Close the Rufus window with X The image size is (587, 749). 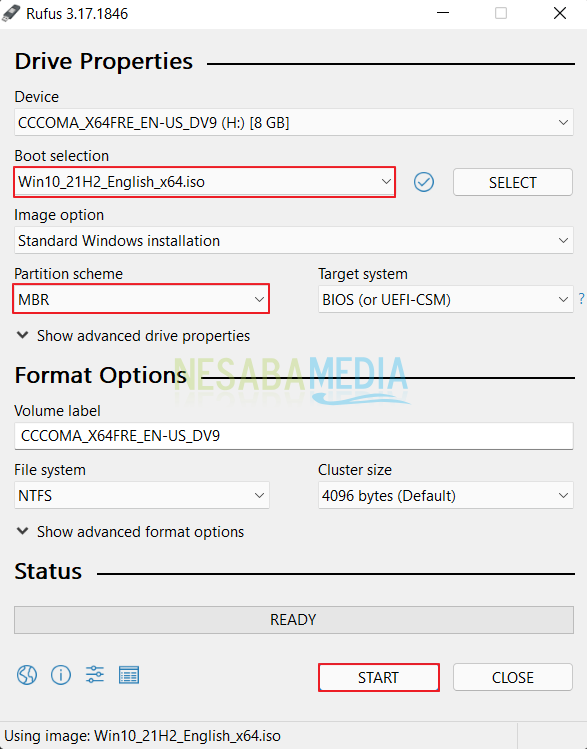[x=560, y=13]
